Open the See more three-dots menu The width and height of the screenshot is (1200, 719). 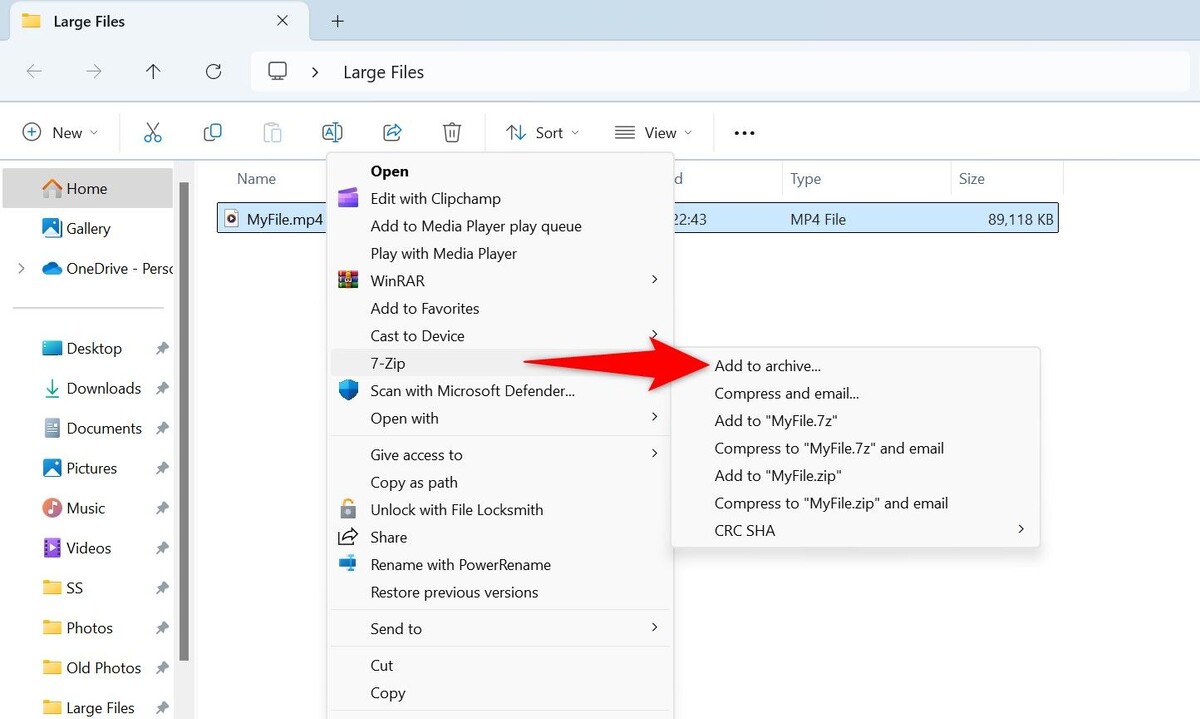[744, 133]
